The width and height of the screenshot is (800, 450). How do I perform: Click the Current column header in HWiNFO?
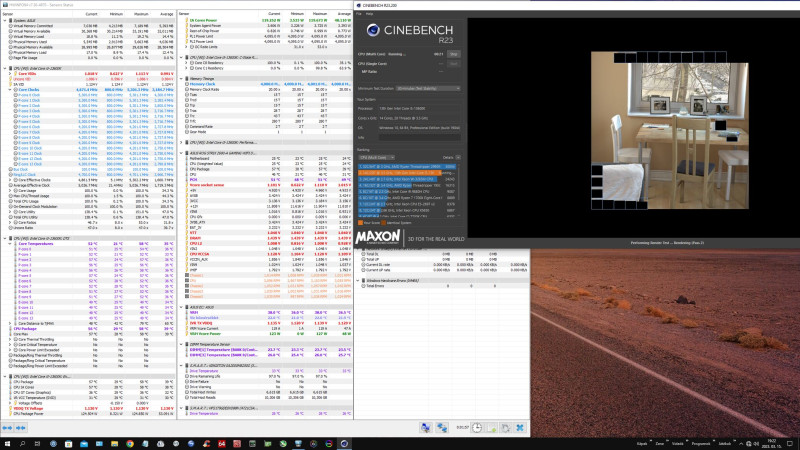[x=91, y=14]
